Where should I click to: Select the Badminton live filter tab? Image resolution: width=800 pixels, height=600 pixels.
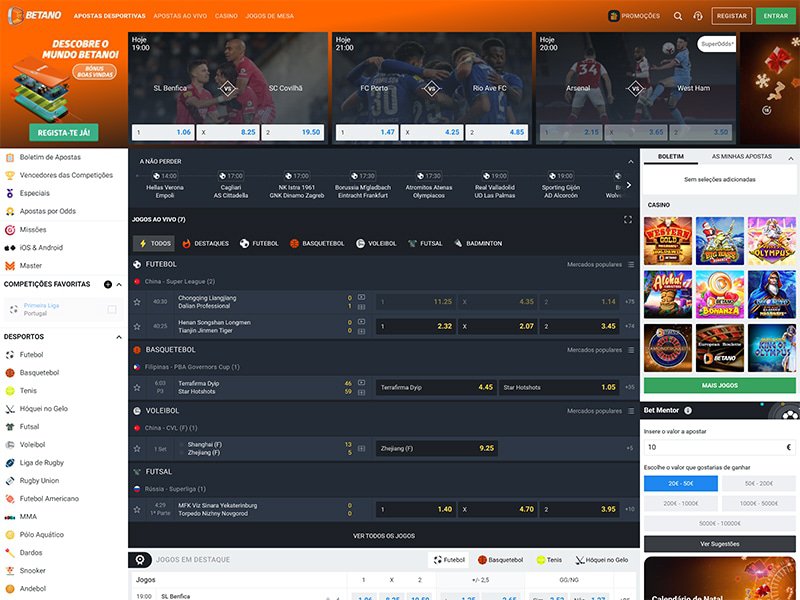pyautogui.click(x=478, y=243)
